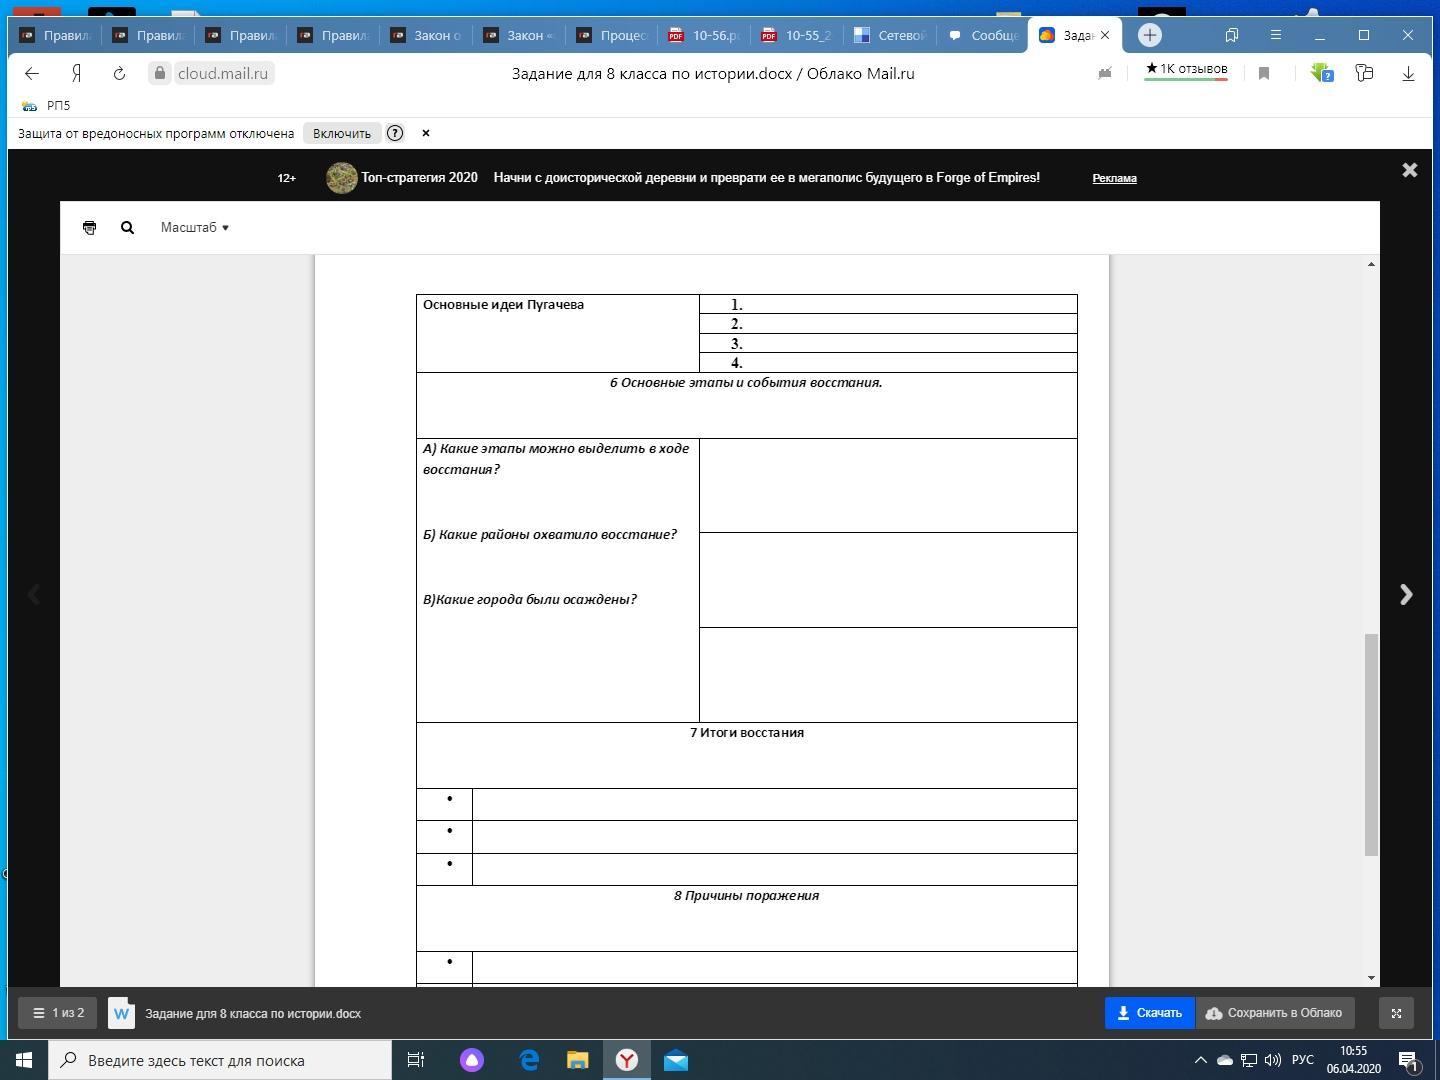
Task: Open search with magnifier icon in viewer
Action: (127, 228)
